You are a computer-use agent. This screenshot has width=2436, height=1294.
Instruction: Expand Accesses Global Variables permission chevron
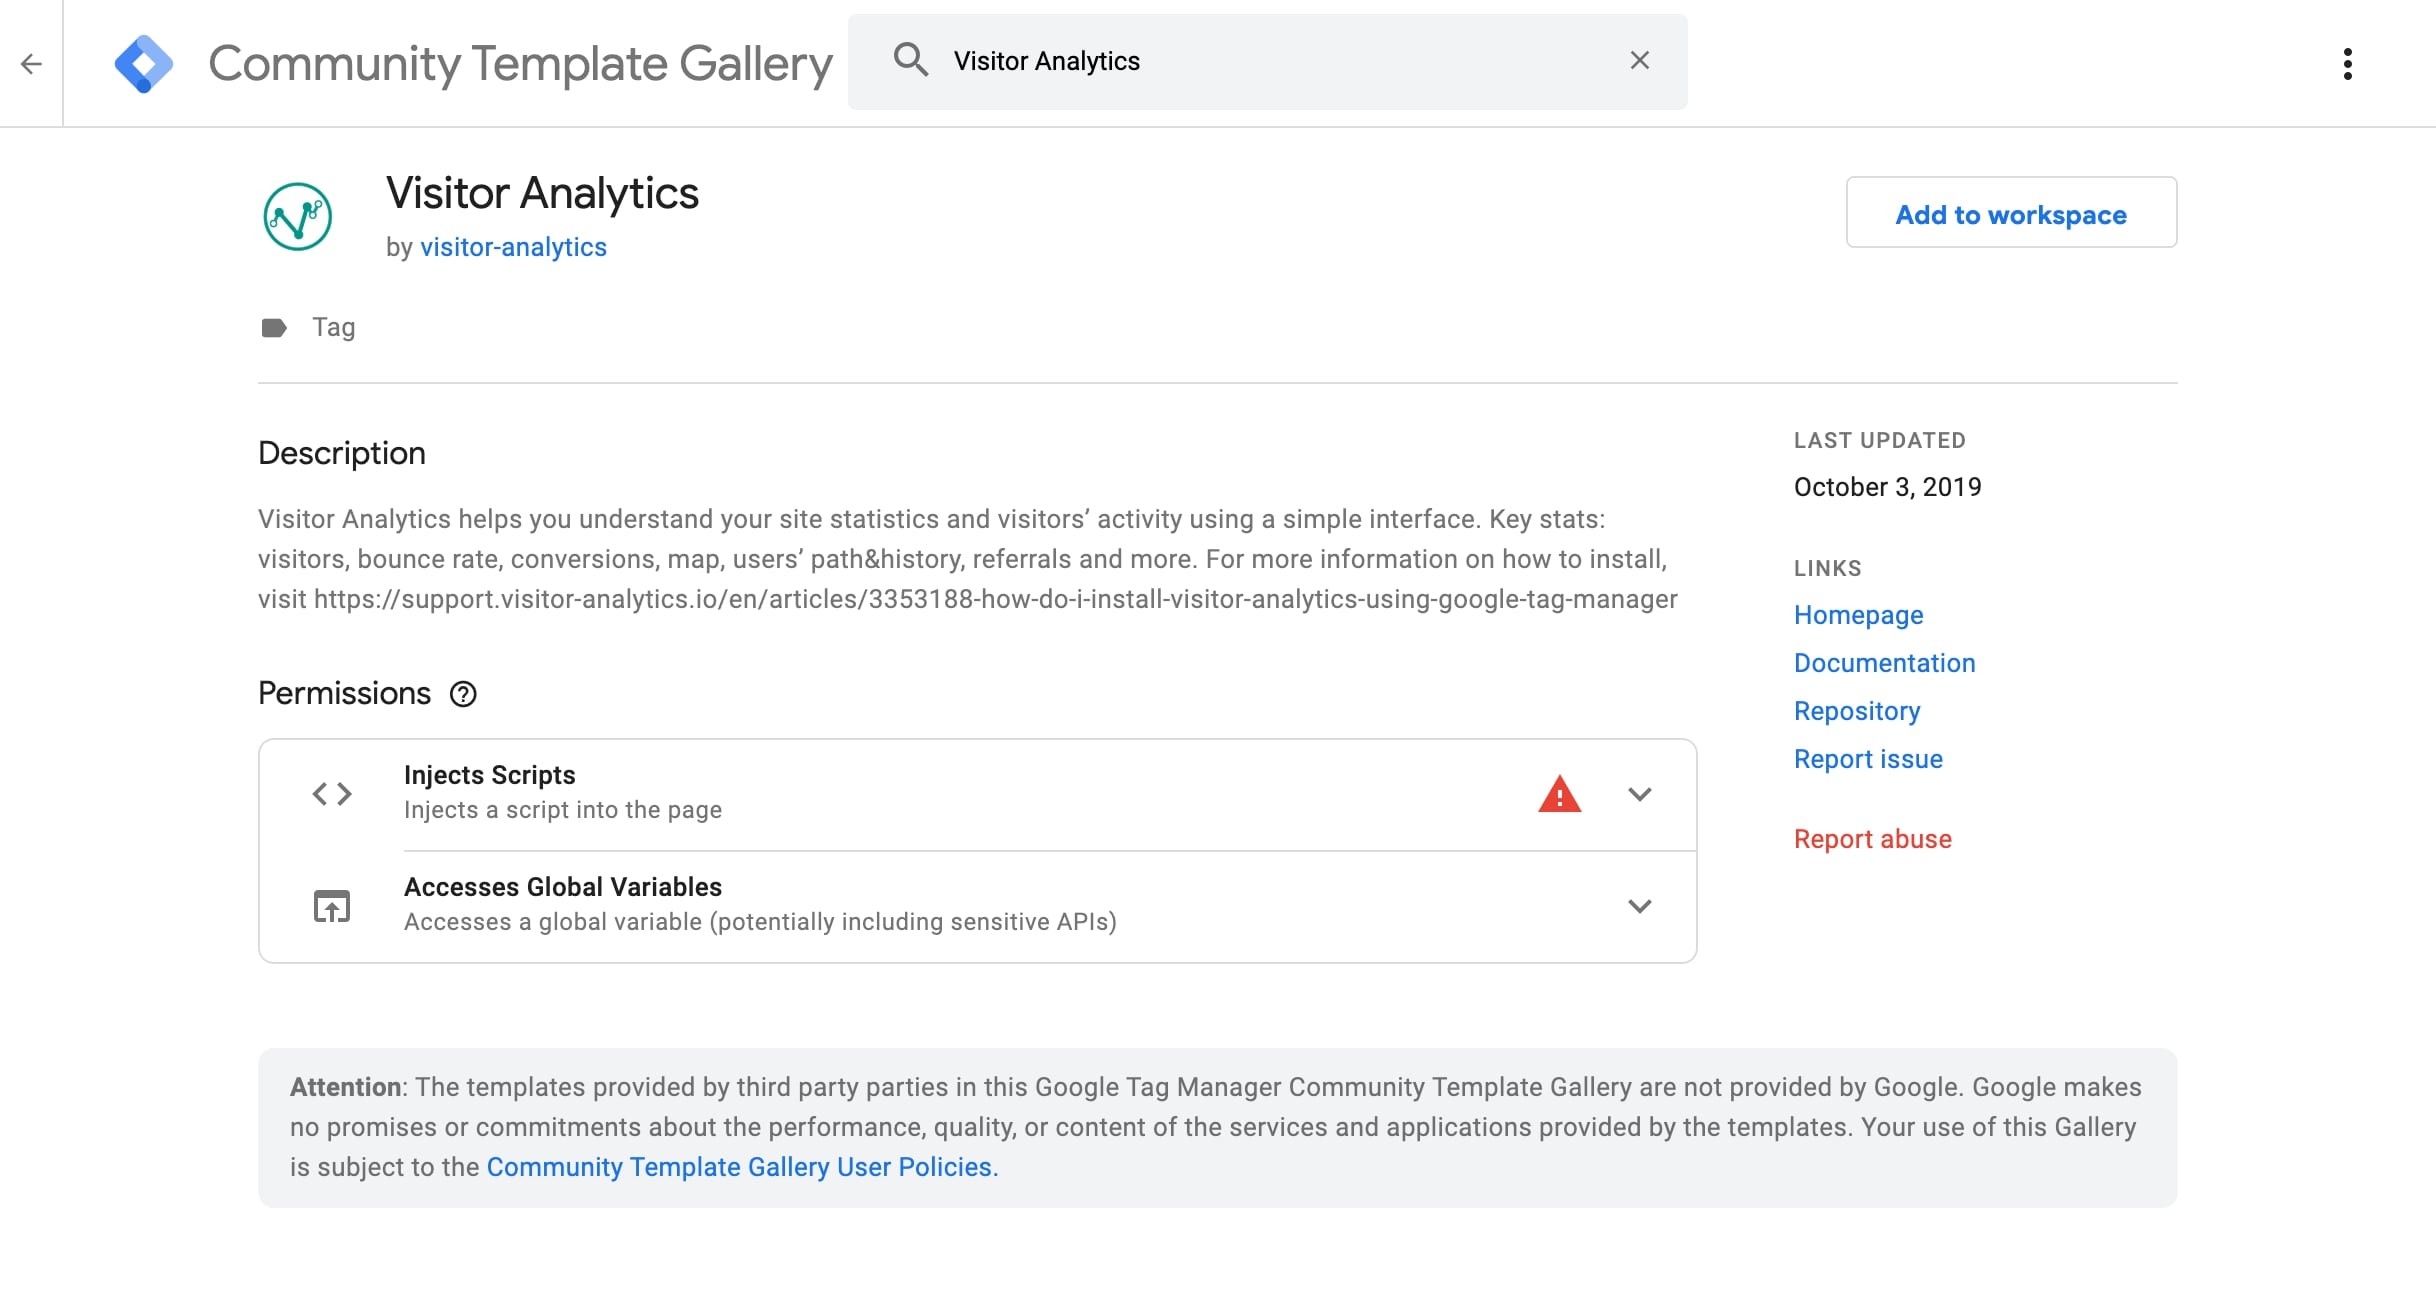click(x=1639, y=906)
